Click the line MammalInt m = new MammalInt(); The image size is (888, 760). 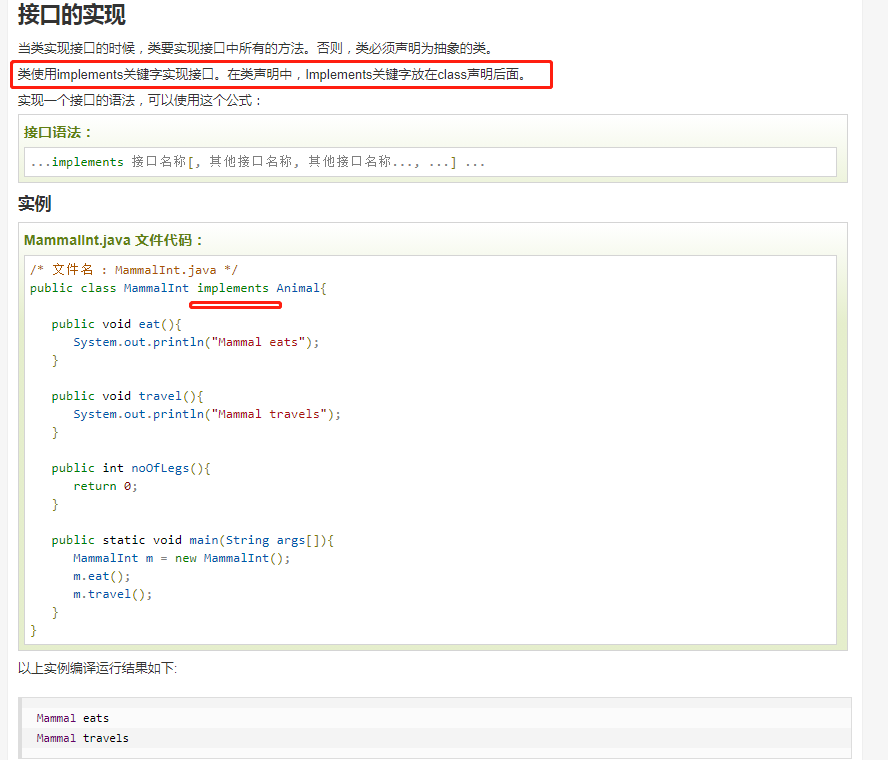point(181,558)
